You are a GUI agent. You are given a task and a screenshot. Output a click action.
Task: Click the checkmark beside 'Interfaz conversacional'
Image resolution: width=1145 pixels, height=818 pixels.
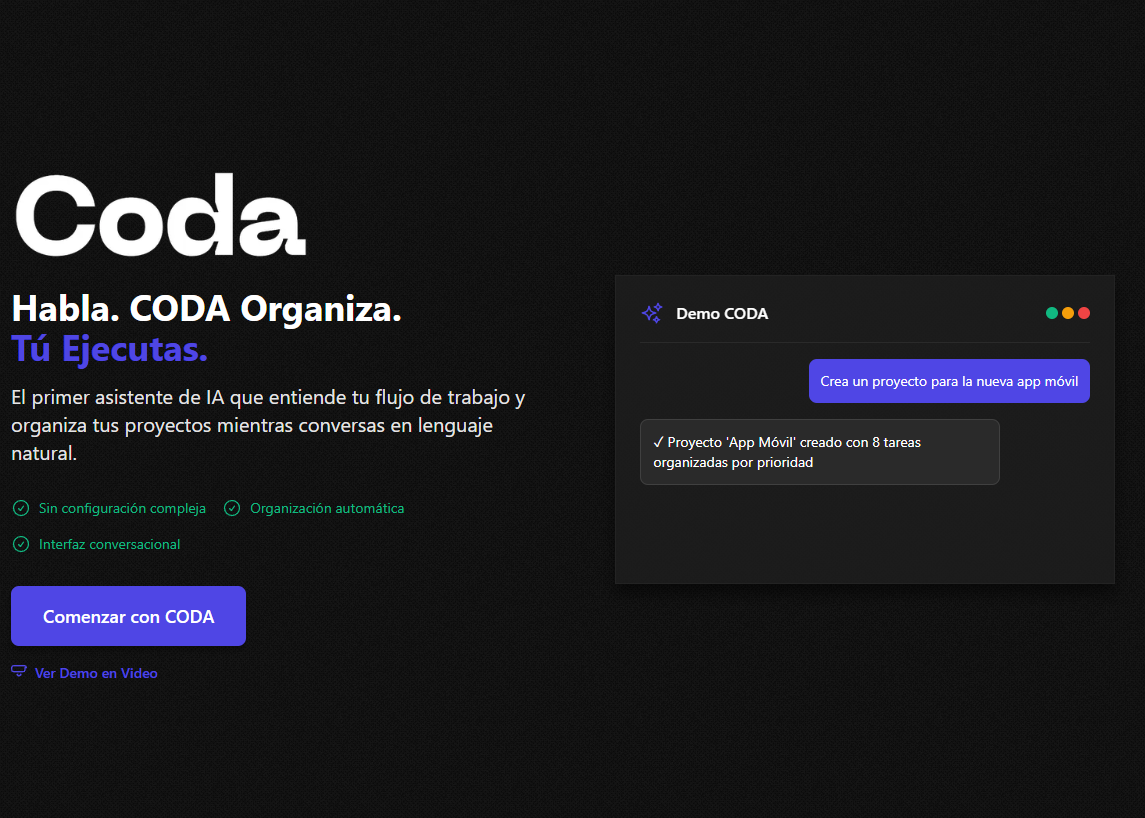click(20, 544)
